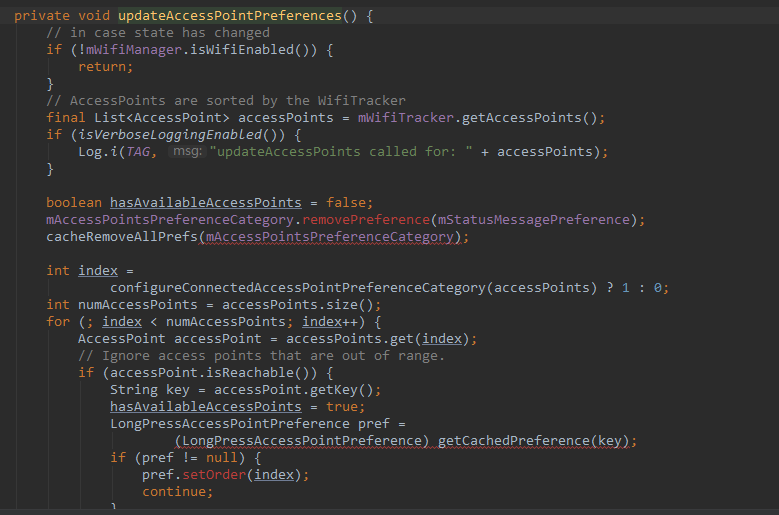779x515 pixels.
Task: Click accessPoint.getKey() call
Action: click(x=294, y=389)
